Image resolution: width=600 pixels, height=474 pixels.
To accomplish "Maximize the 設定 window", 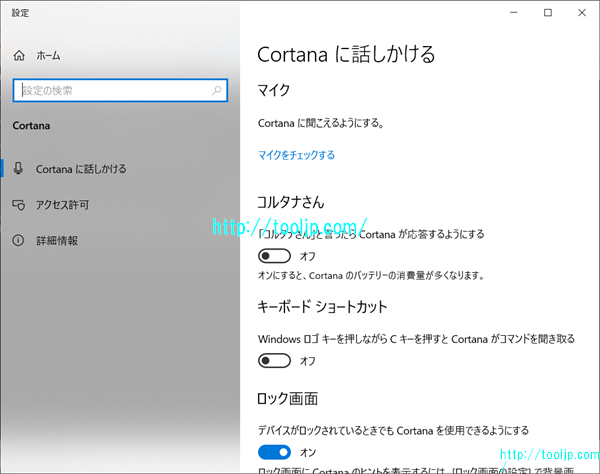I will pyautogui.click(x=548, y=13).
